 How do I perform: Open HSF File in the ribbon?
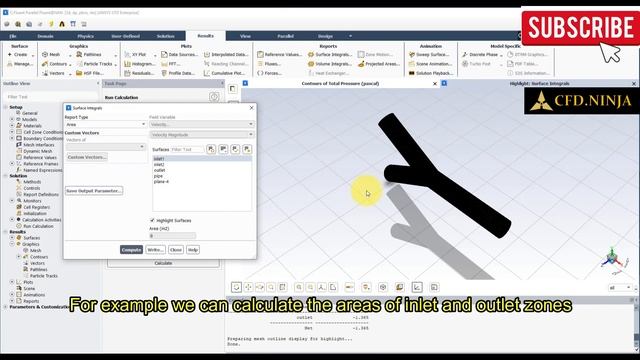(x=89, y=73)
